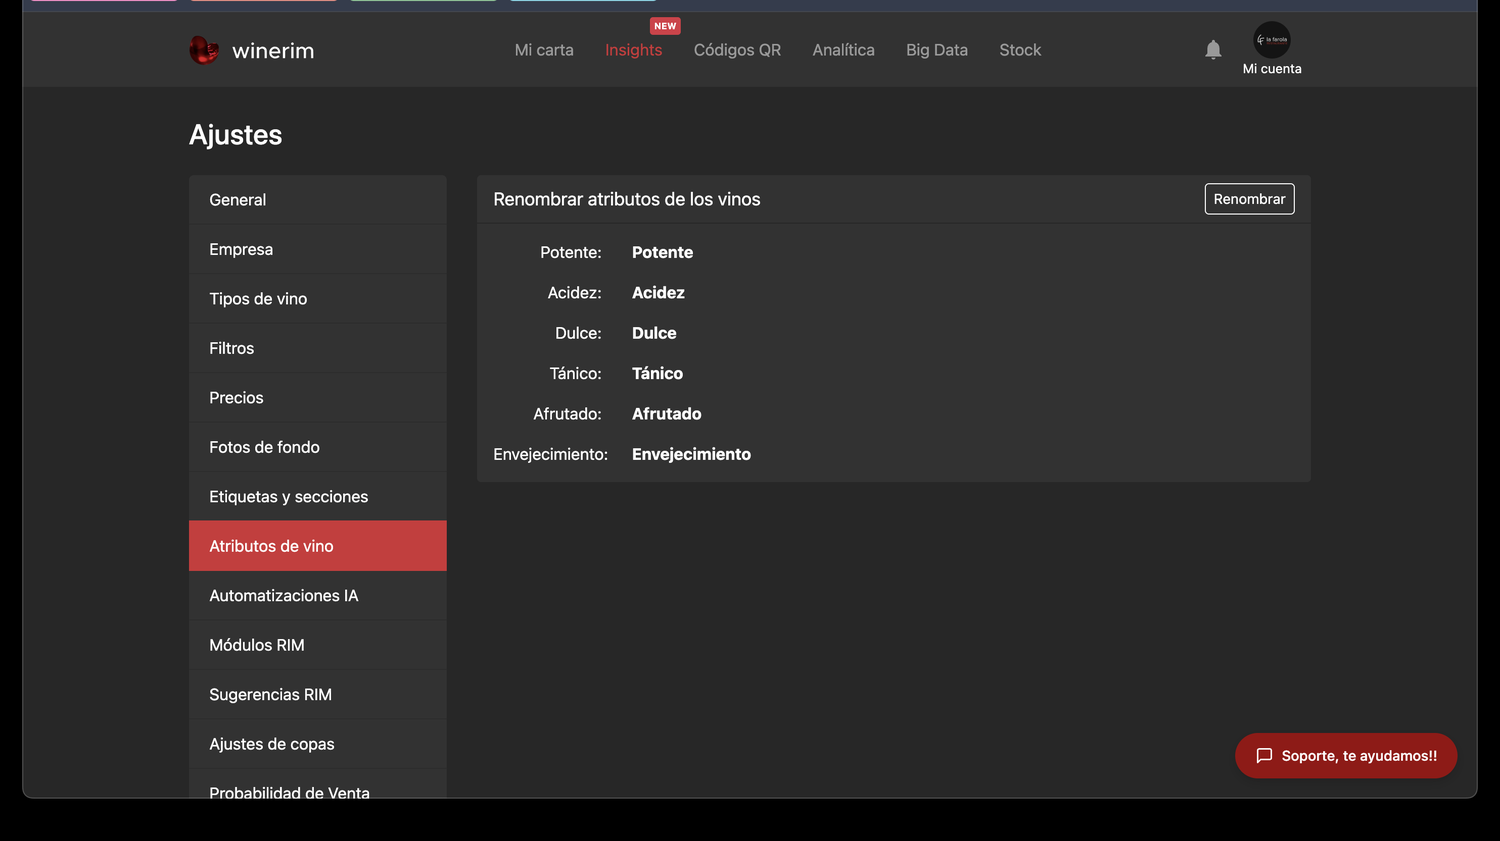Open the Big Data section
This screenshot has height=841, width=1500.
(x=937, y=50)
